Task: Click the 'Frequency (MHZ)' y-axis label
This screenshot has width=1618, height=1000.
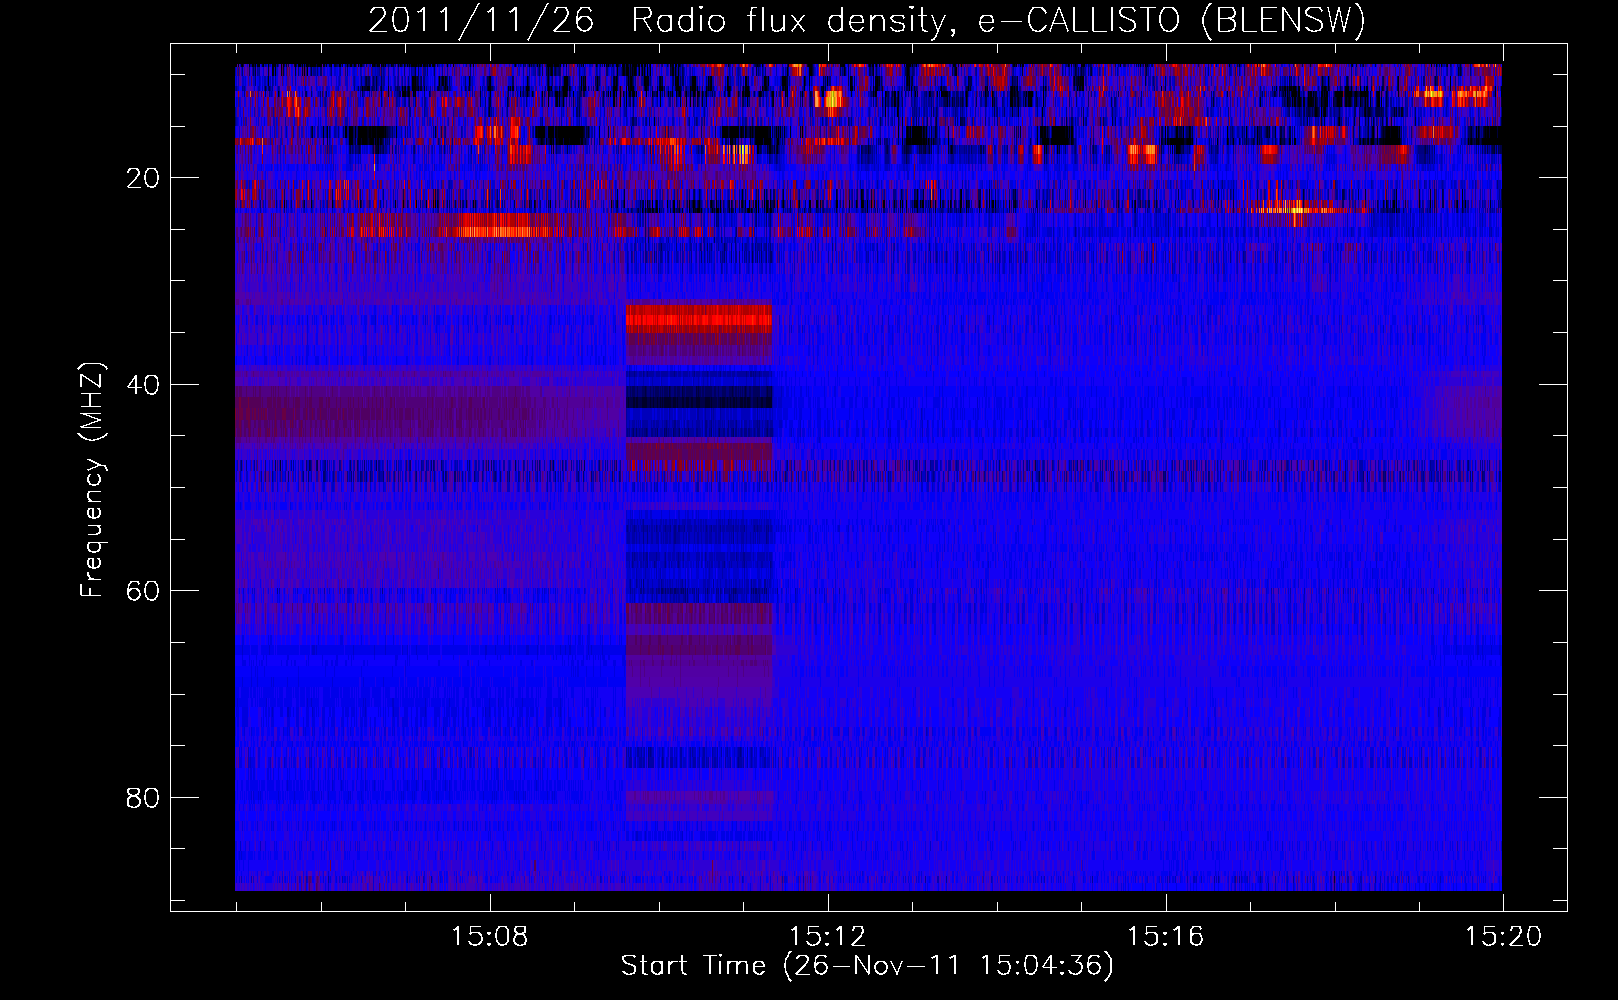Action: tap(92, 480)
